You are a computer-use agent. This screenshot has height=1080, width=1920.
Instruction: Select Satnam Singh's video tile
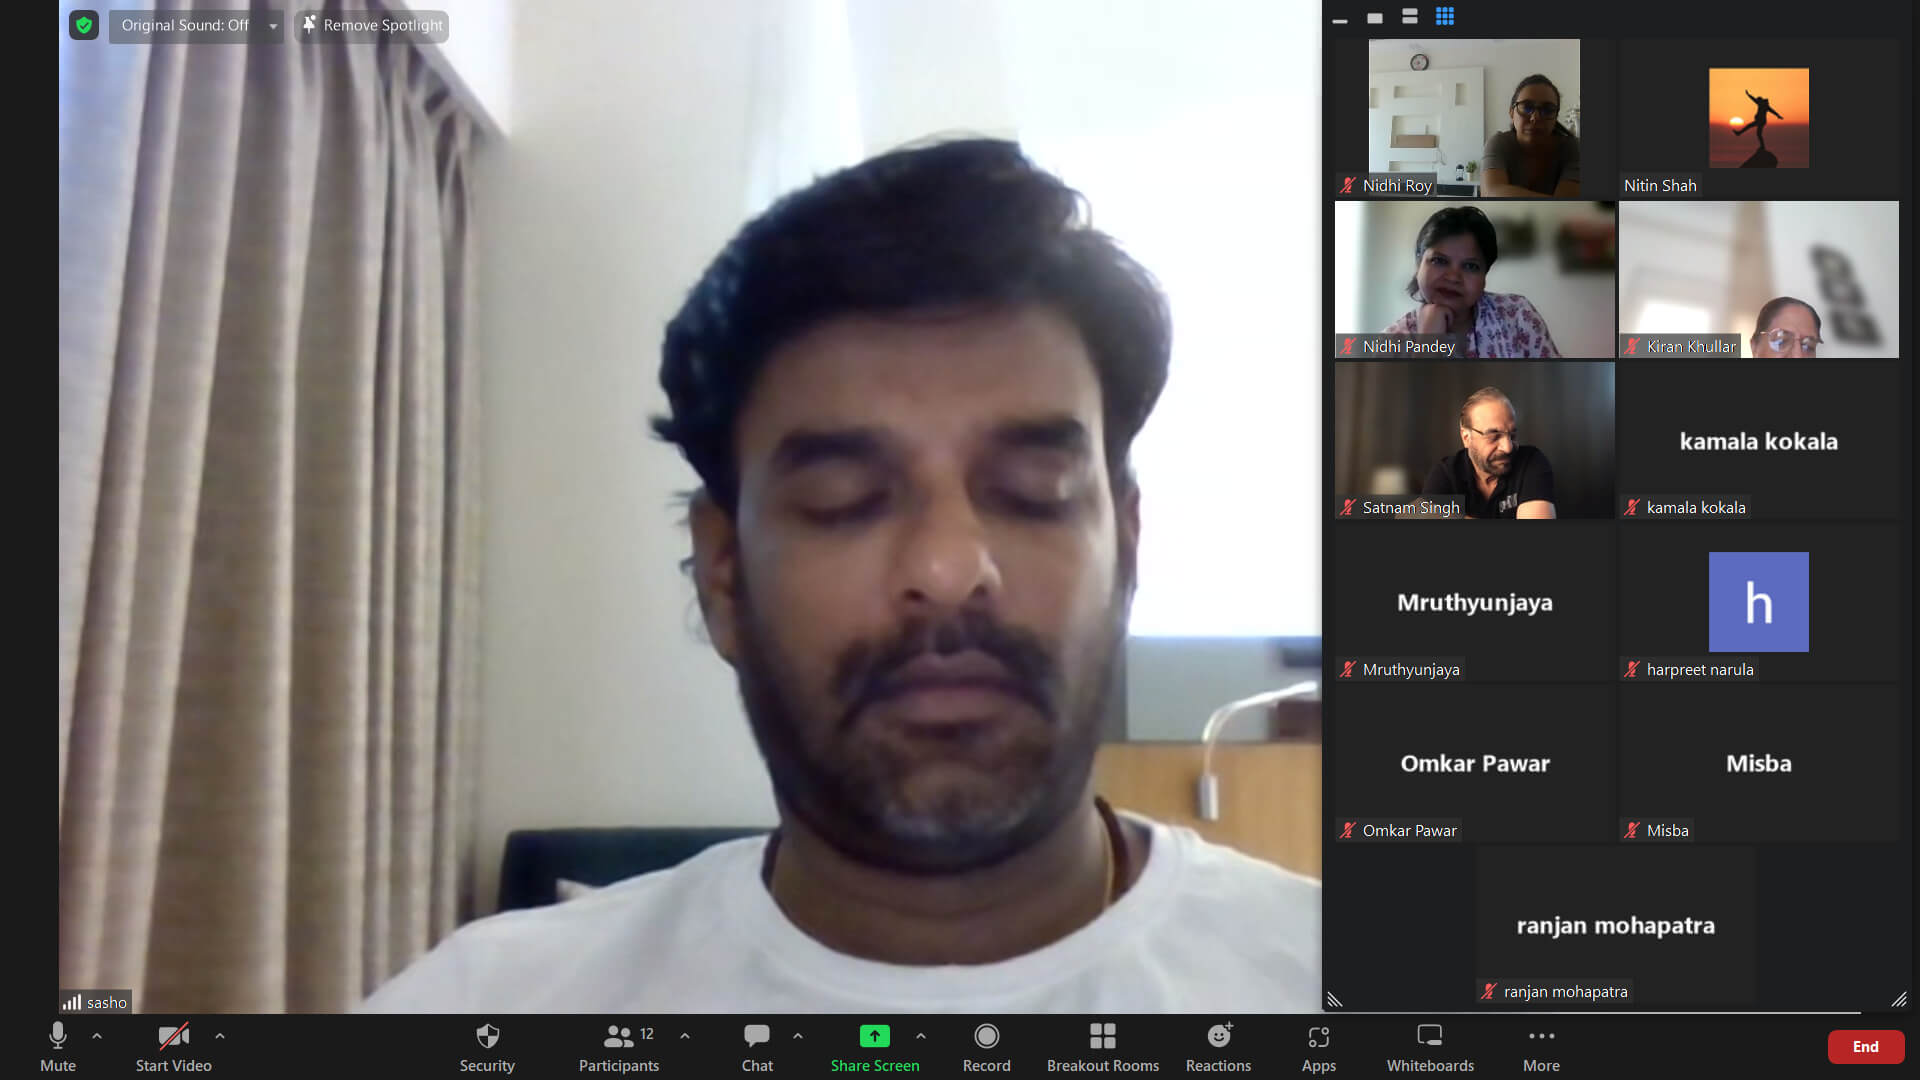(1473, 440)
